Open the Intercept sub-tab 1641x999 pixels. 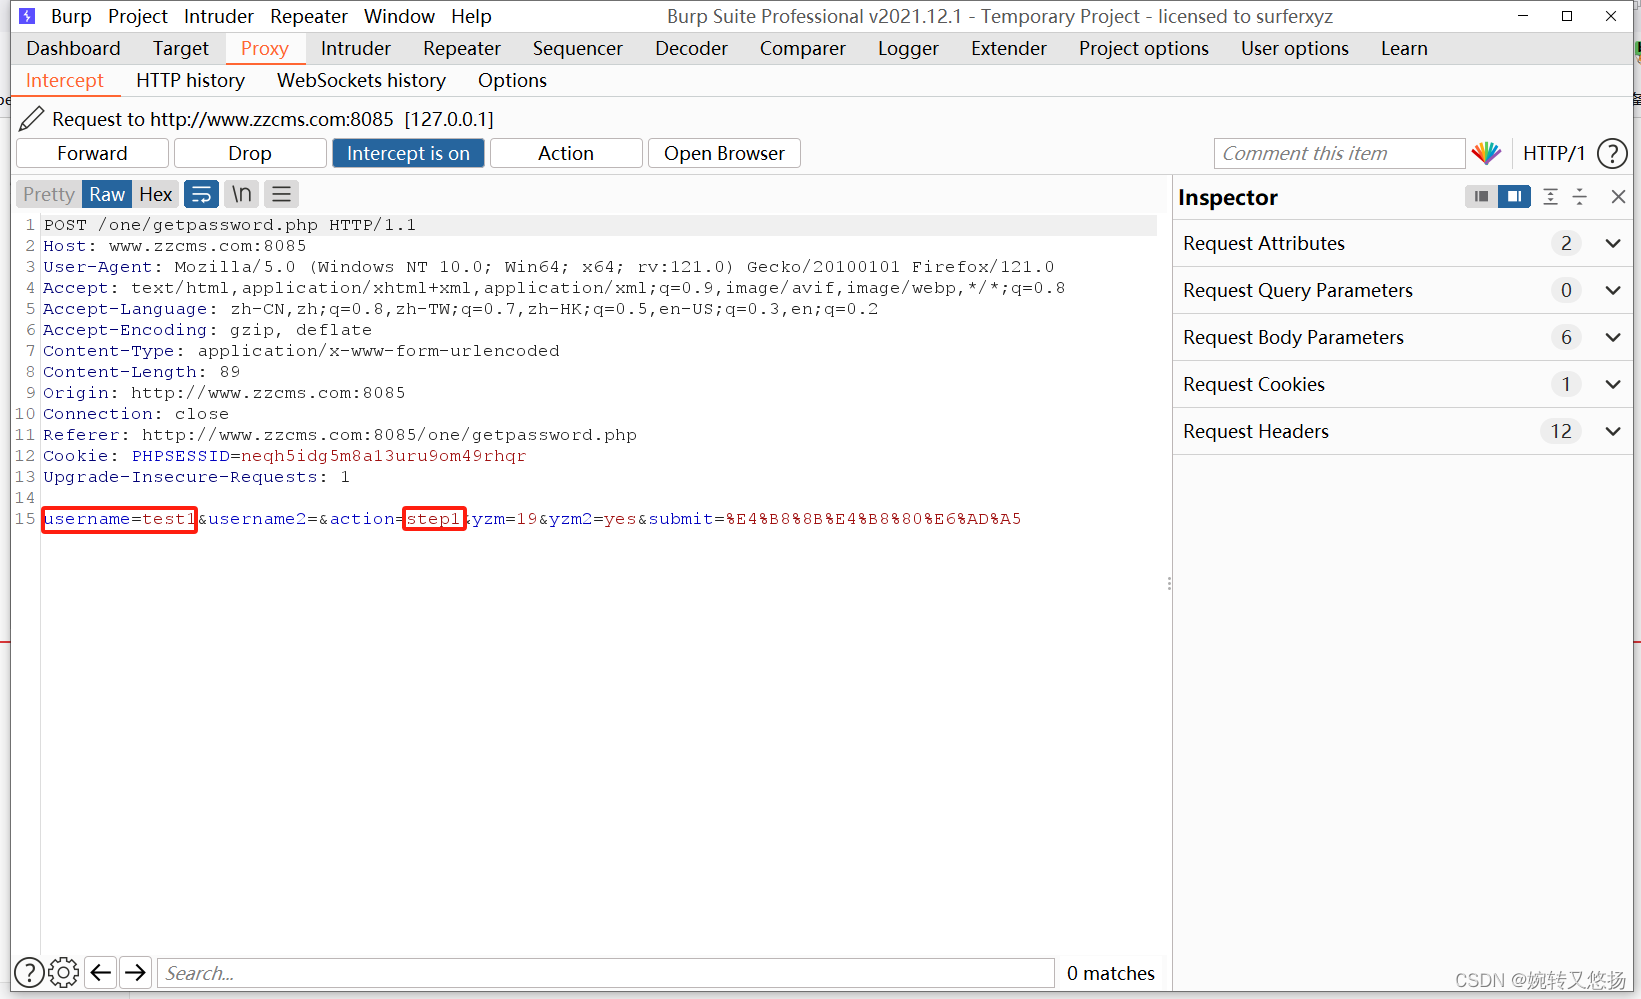pyautogui.click(x=65, y=80)
